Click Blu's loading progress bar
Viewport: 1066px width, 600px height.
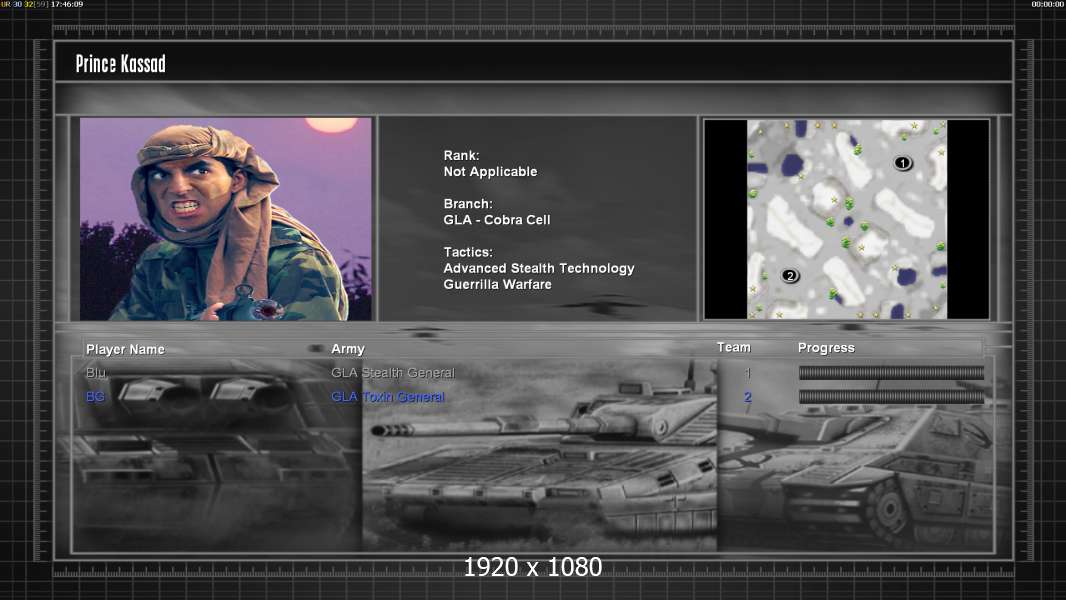(891, 373)
